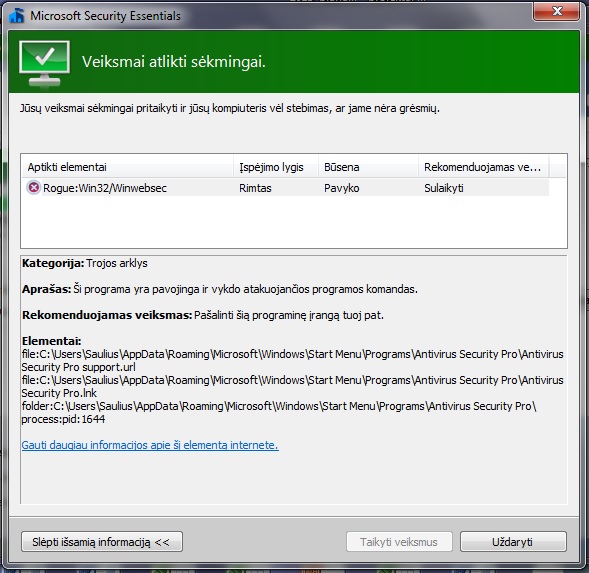Click the Elementai: label
Screen dimensions: 589x573
(51, 341)
